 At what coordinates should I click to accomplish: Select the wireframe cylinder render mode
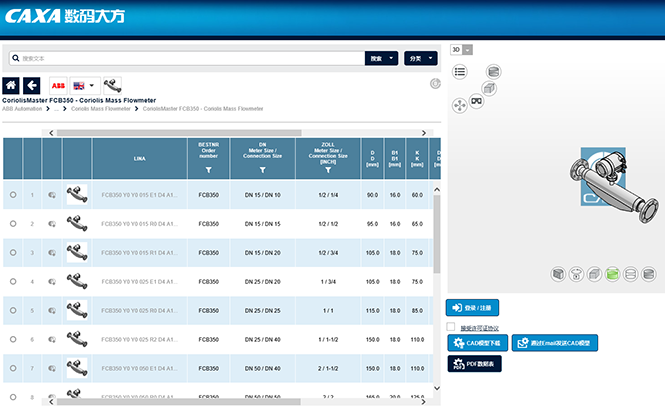(631, 274)
